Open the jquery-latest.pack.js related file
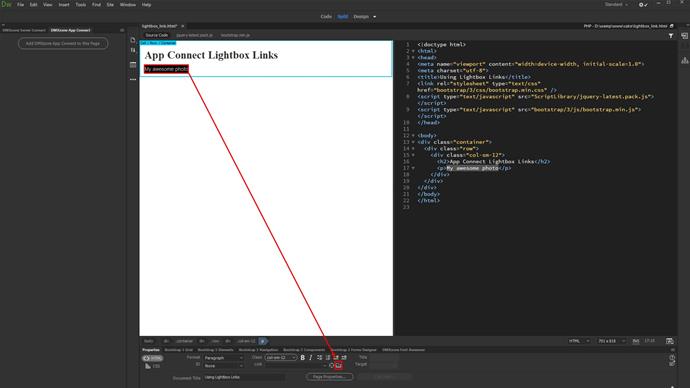Screen dimensions: 690x388 (194, 35)
